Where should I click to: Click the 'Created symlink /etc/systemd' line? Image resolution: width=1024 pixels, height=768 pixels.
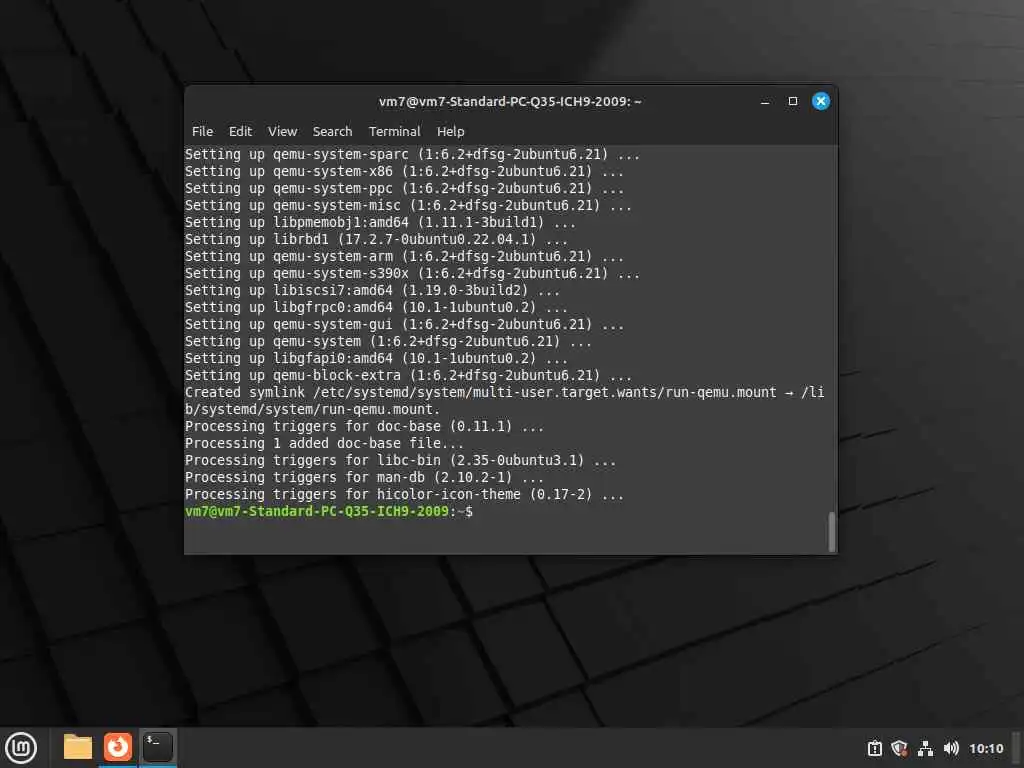(x=504, y=392)
